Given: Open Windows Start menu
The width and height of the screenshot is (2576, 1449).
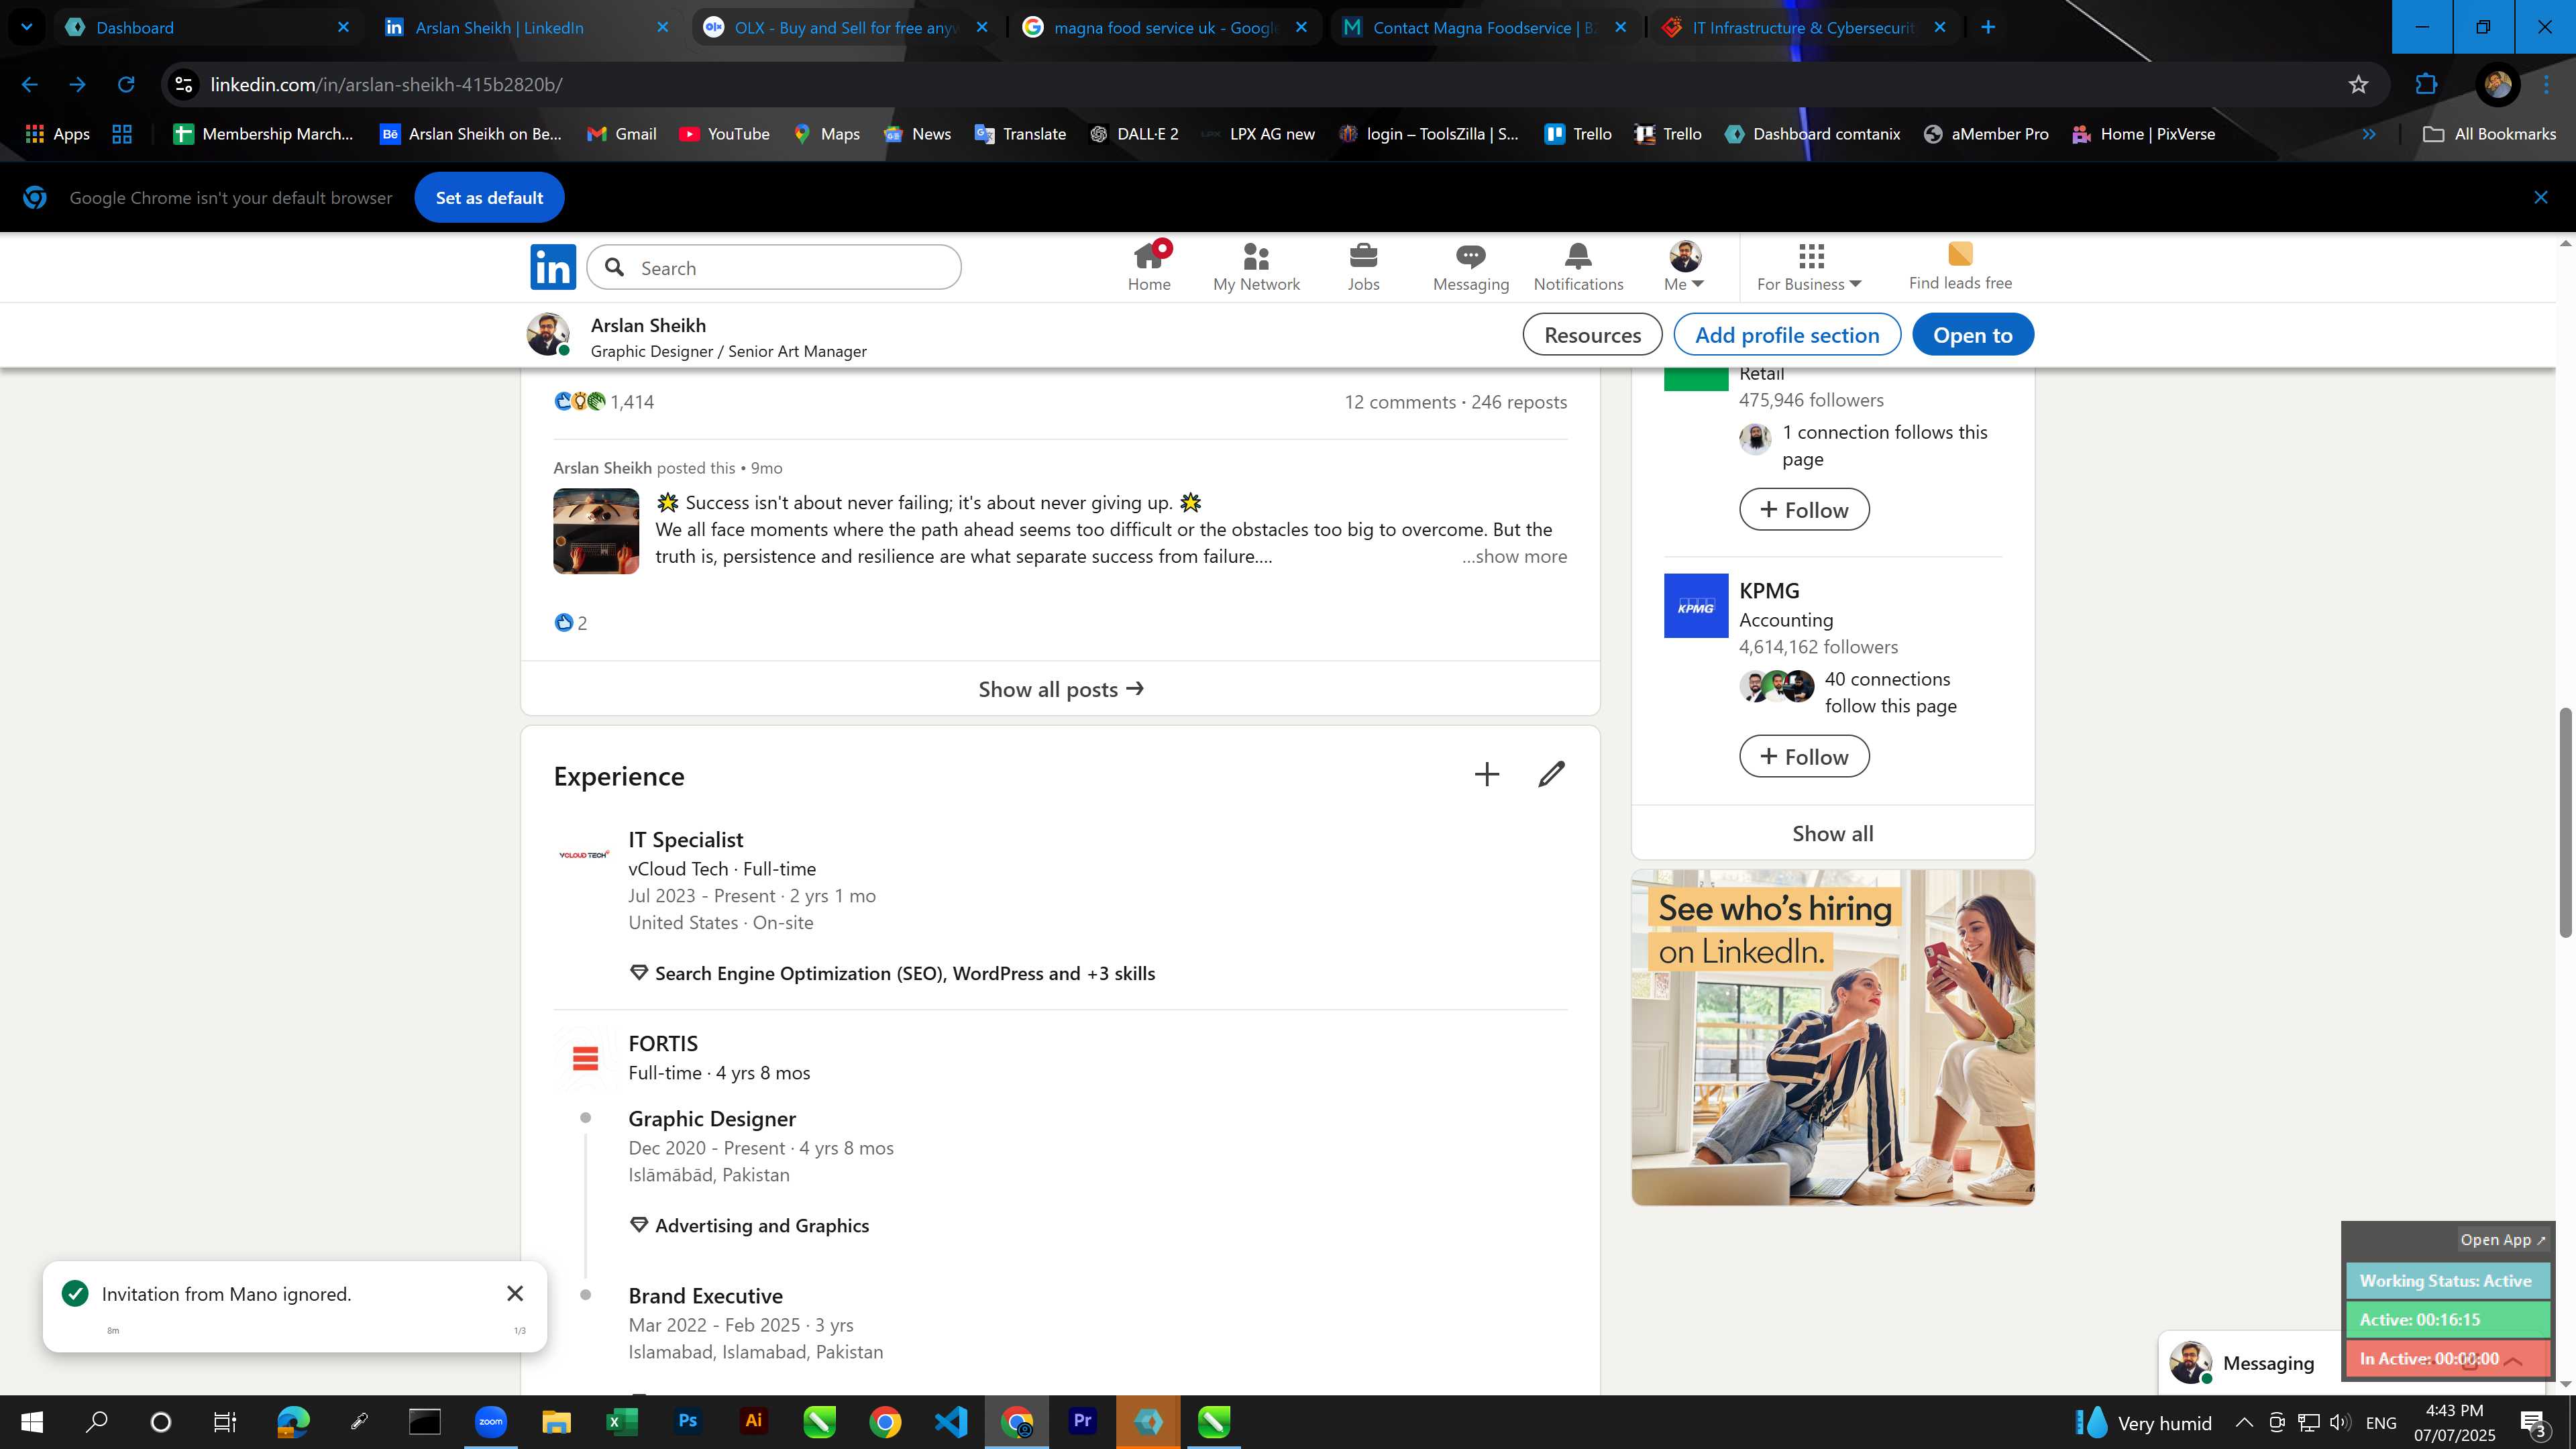Looking at the screenshot, I should (x=32, y=1421).
